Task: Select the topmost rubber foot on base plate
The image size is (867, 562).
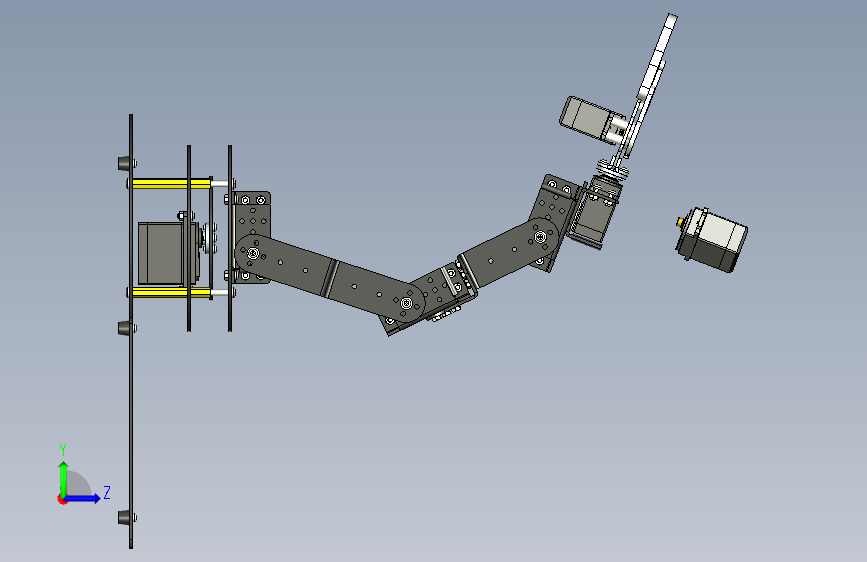Action: point(124,163)
